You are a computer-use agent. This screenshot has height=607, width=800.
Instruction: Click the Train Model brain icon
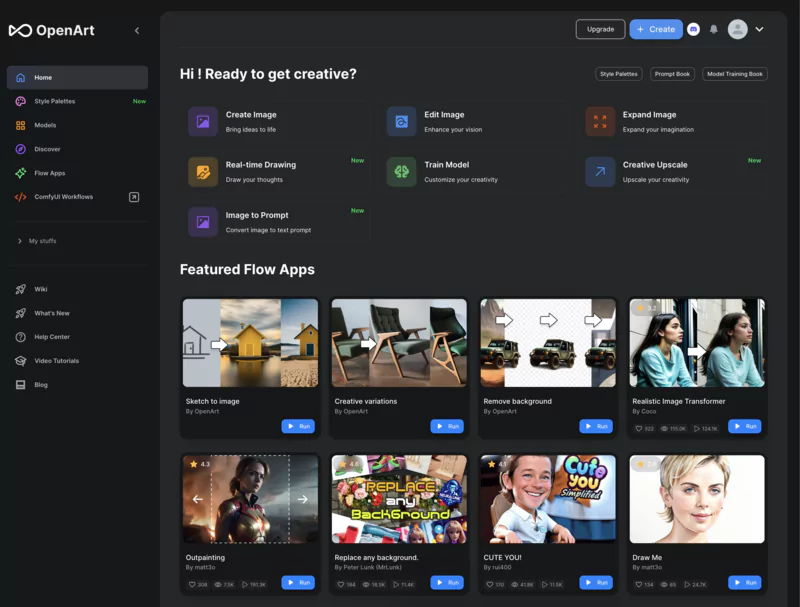tap(402, 172)
